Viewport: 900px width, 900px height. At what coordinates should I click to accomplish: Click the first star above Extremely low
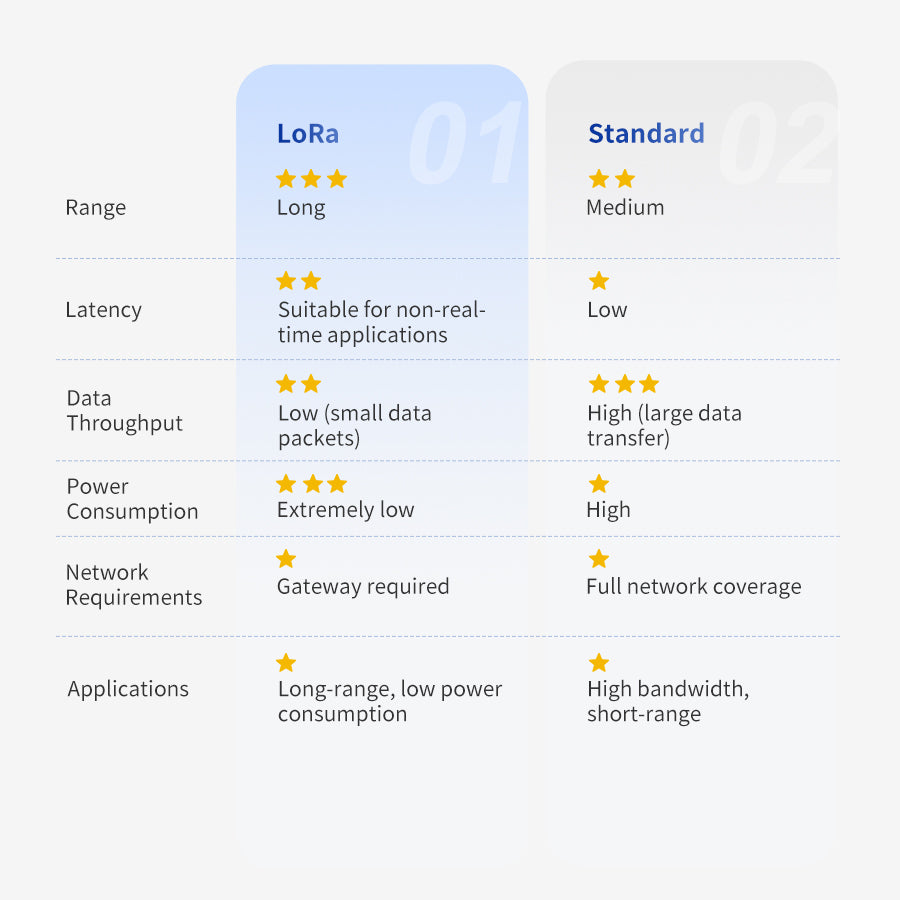286,484
